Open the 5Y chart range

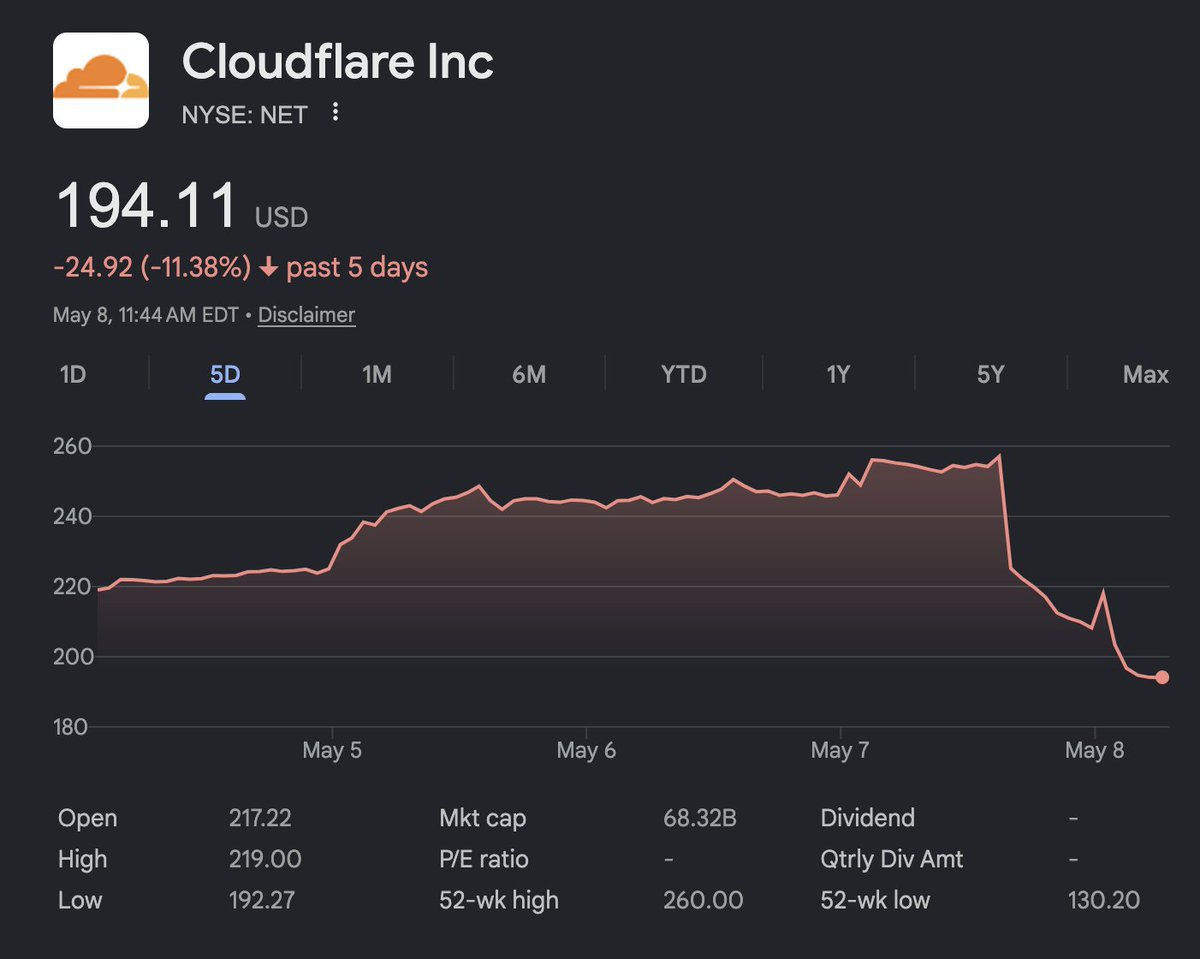click(990, 375)
